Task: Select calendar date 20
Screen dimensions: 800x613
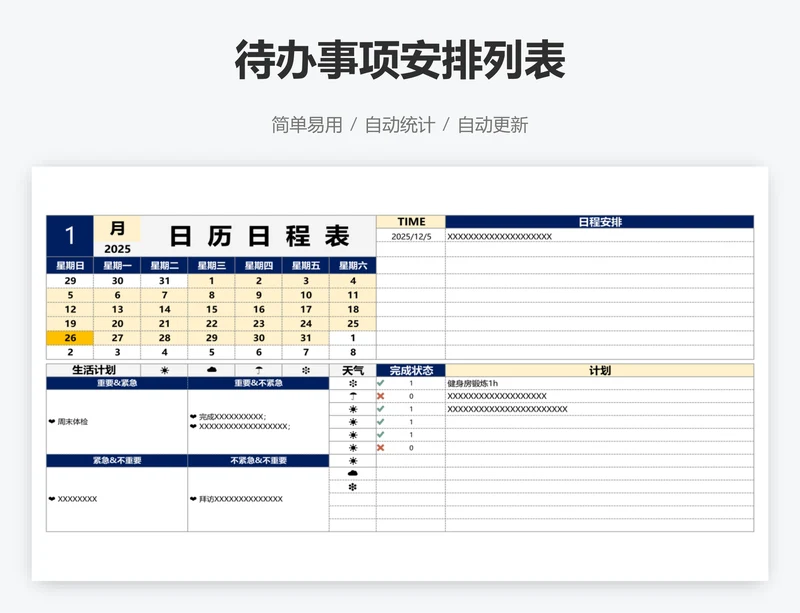Action: (x=117, y=324)
